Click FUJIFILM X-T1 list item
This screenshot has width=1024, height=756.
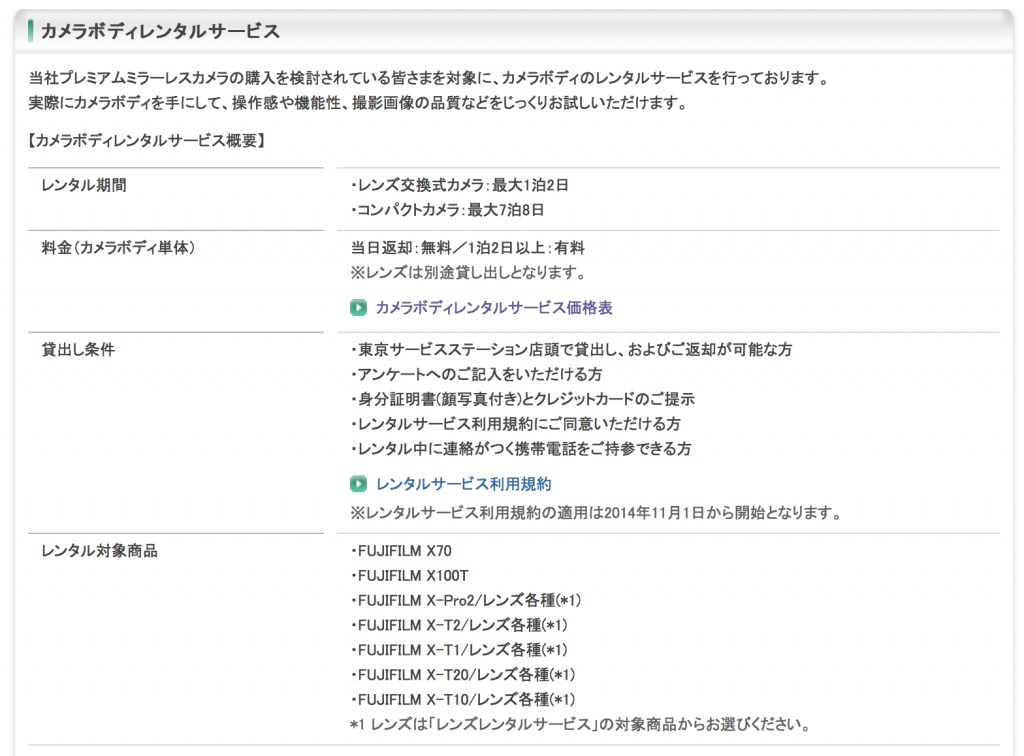coord(459,650)
